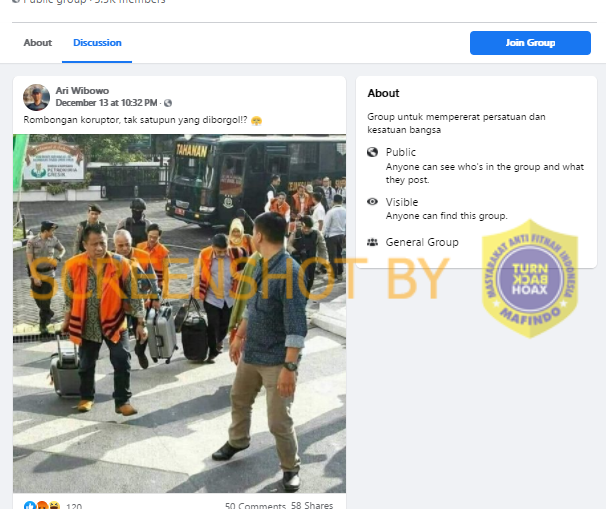View the 58 Shares link
Viewport: 606px width, 509px height.
(312, 505)
